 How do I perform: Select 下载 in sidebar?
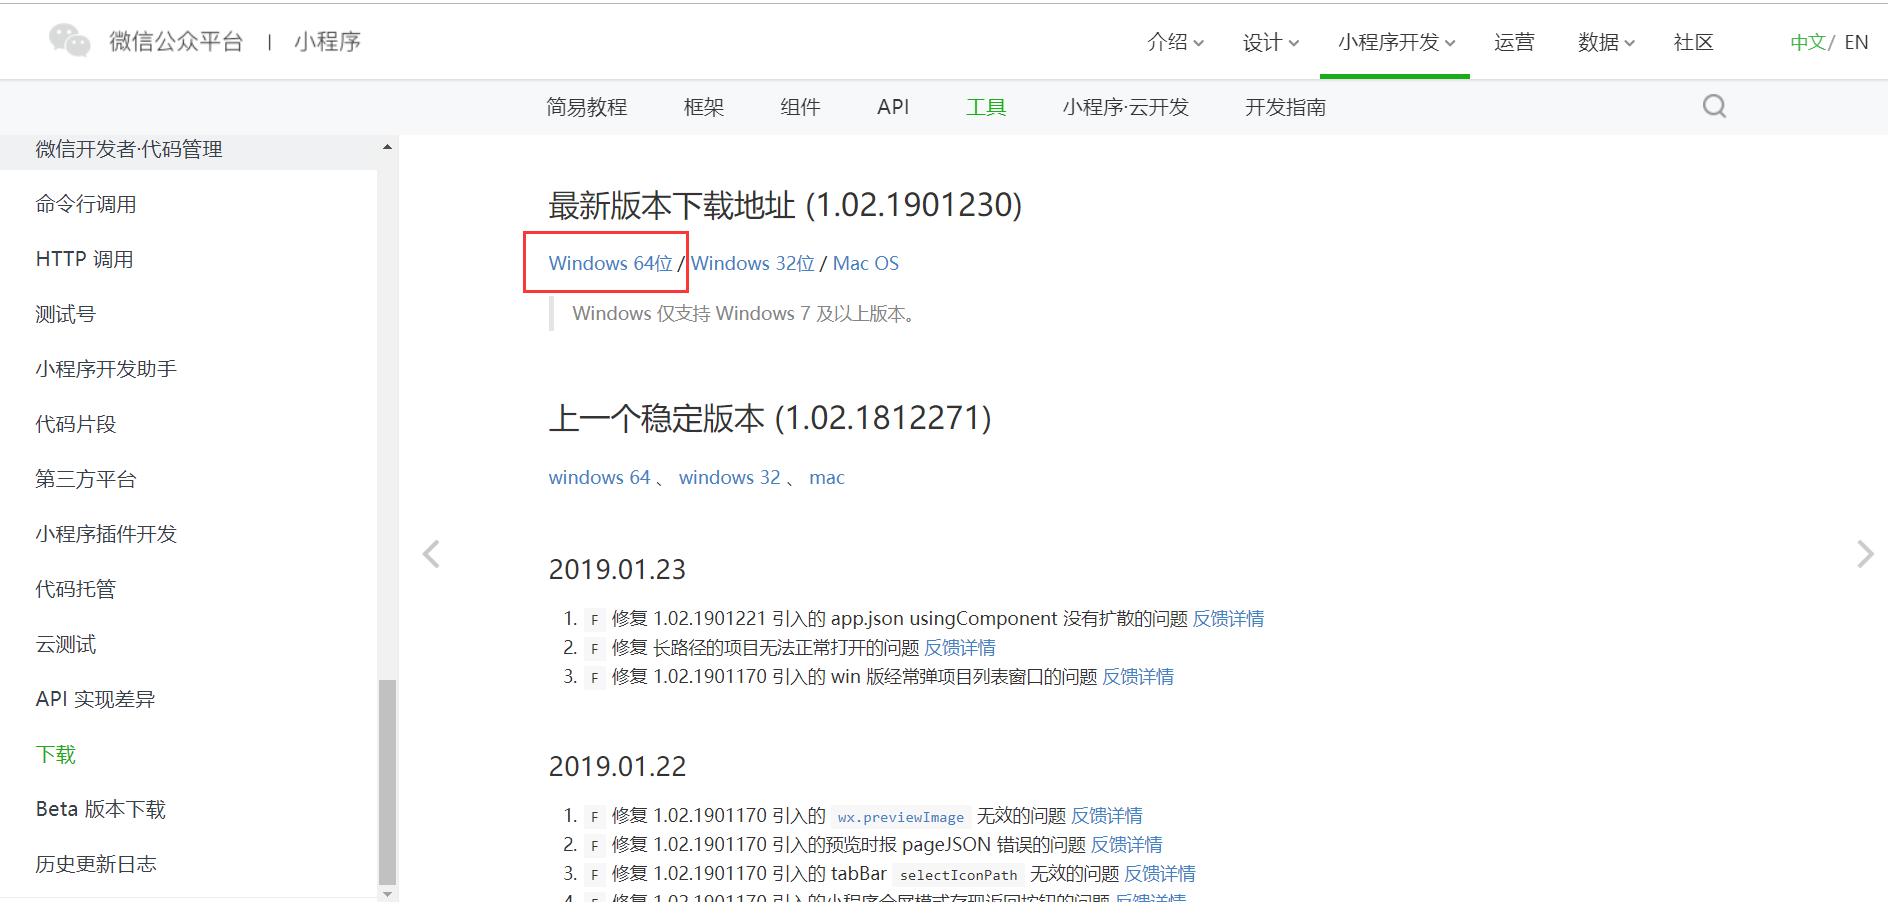coord(56,754)
